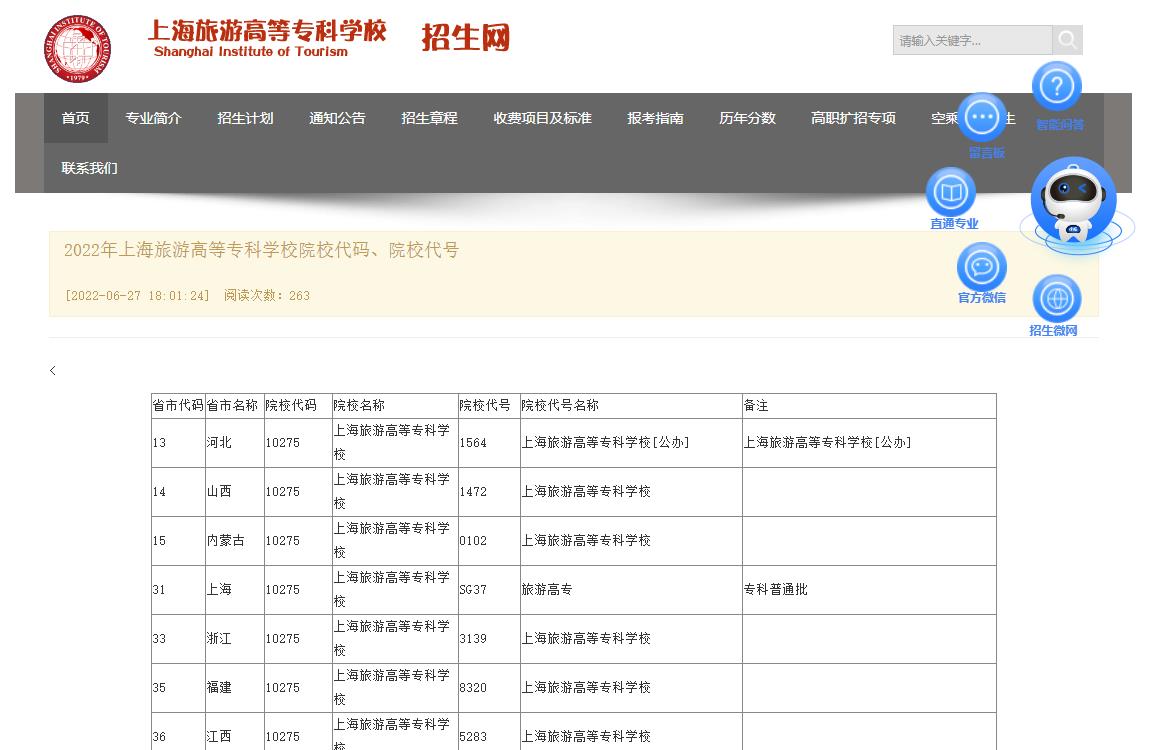The height and width of the screenshot is (750, 1150).
Task: Click the date stamp 2022-06-27 18:01:24
Action: [137, 295]
